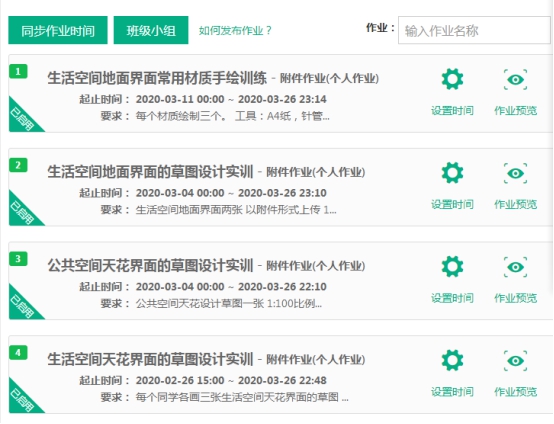Open the gear settings for assignment 2
The height and width of the screenshot is (424, 554).
coord(452,173)
